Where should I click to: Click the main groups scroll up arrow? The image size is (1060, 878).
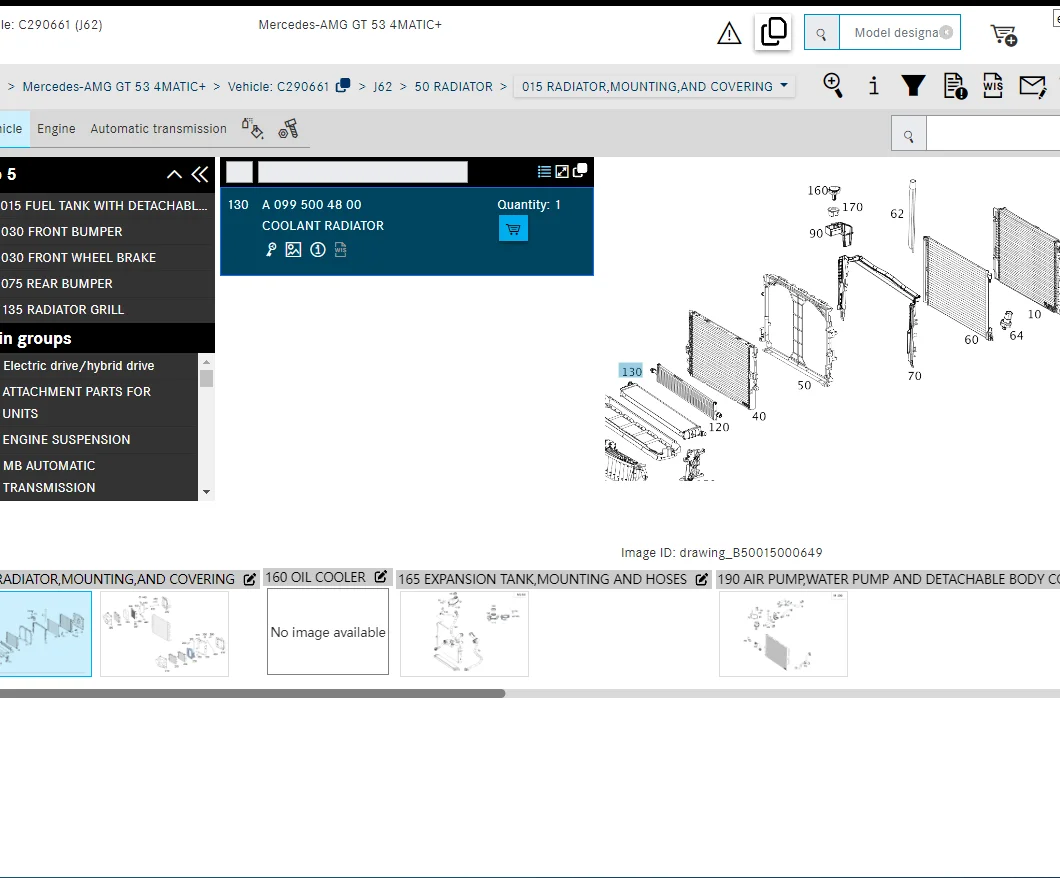coord(207,362)
